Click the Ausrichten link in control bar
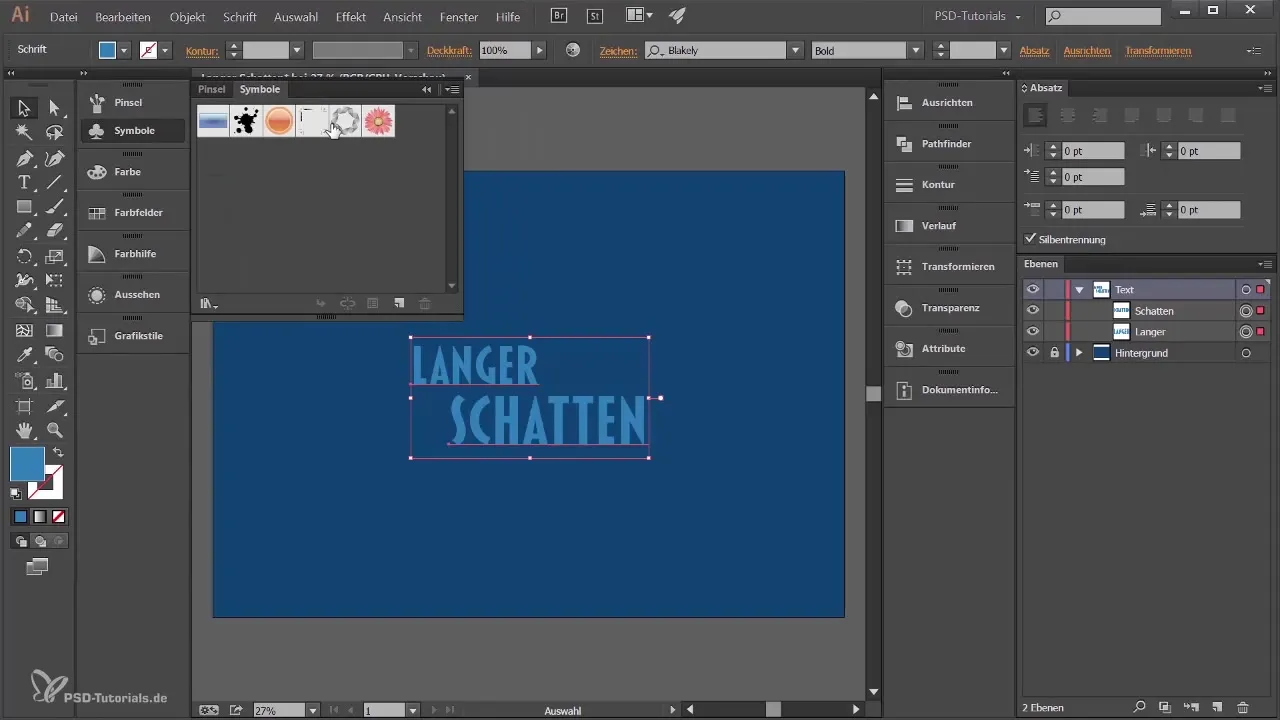1280x720 pixels. click(1087, 50)
